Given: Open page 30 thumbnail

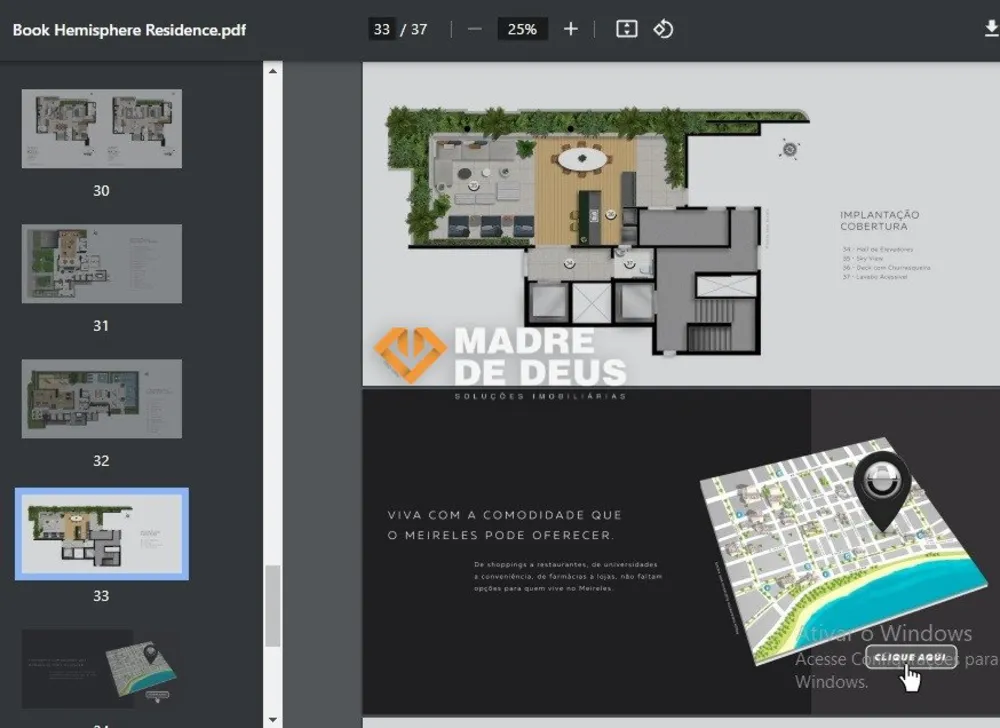Looking at the screenshot, I should (x=101, y=129).
